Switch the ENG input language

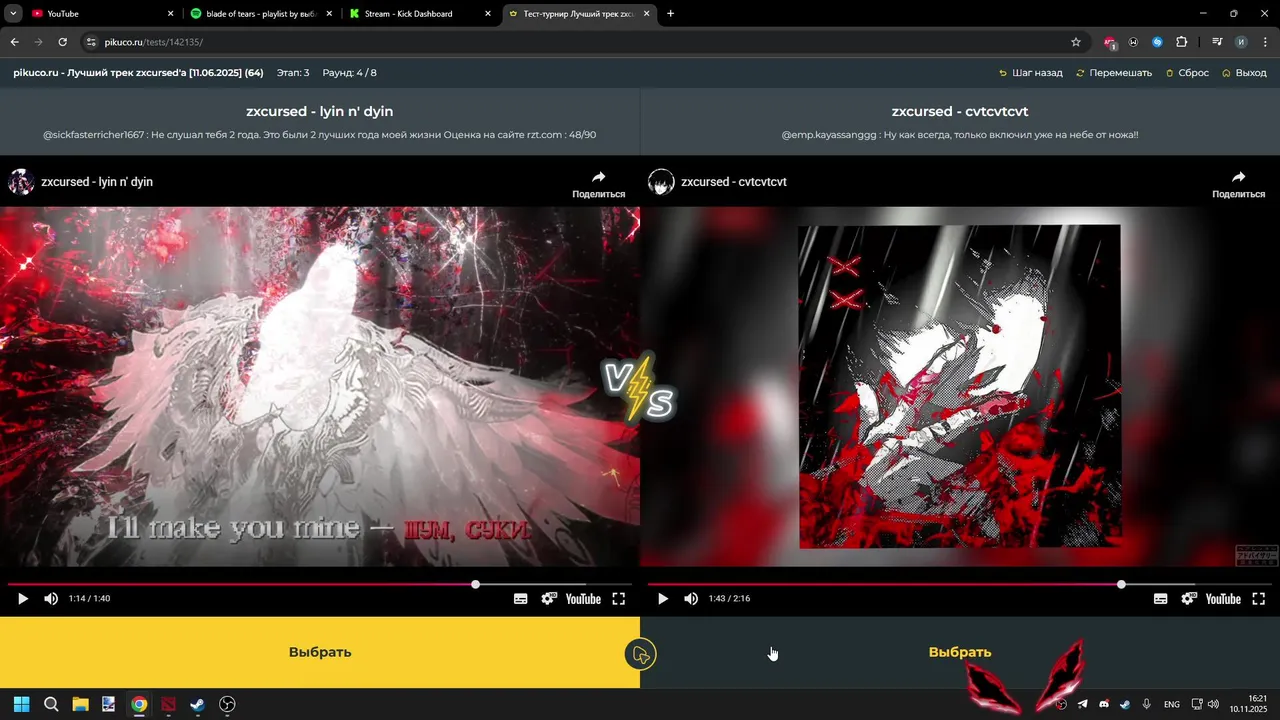(x=1172, y=704)
